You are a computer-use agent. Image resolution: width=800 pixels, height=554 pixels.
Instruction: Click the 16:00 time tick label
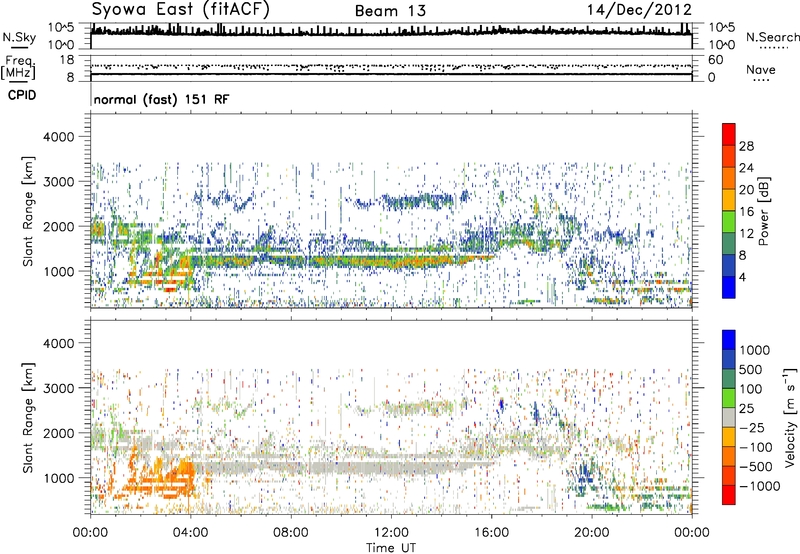[x=491, y=533]
